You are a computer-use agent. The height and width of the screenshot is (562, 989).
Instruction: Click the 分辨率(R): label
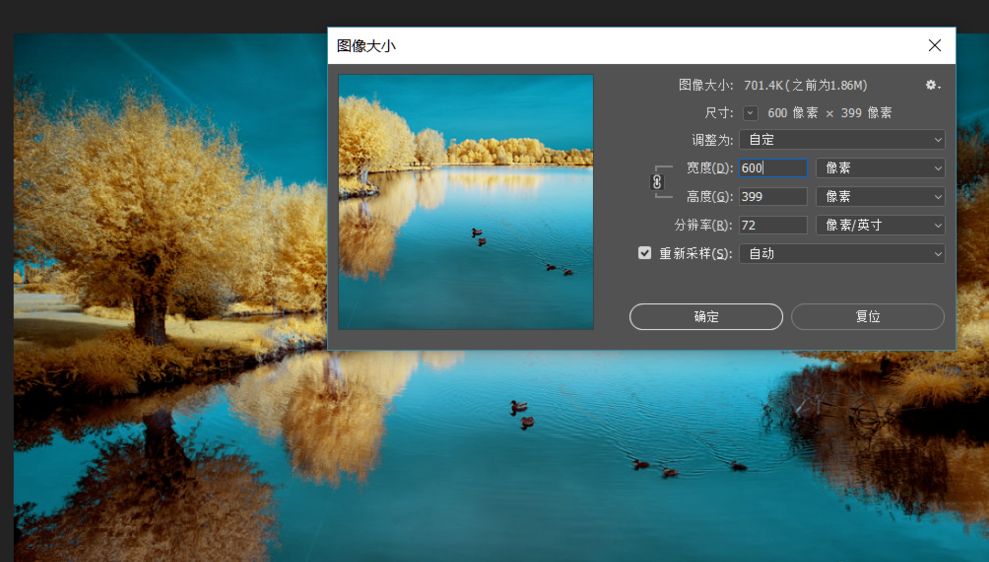click(x=703, y=225)
